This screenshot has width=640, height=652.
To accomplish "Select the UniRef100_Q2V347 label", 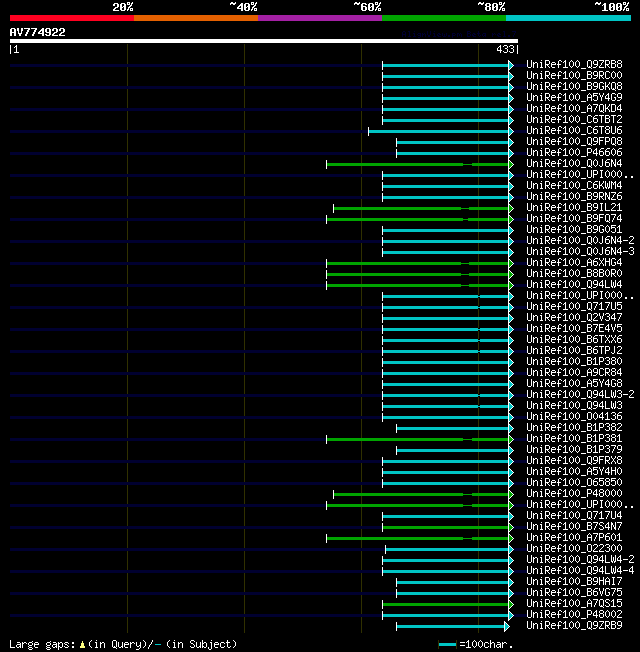I will click(574, 317).
